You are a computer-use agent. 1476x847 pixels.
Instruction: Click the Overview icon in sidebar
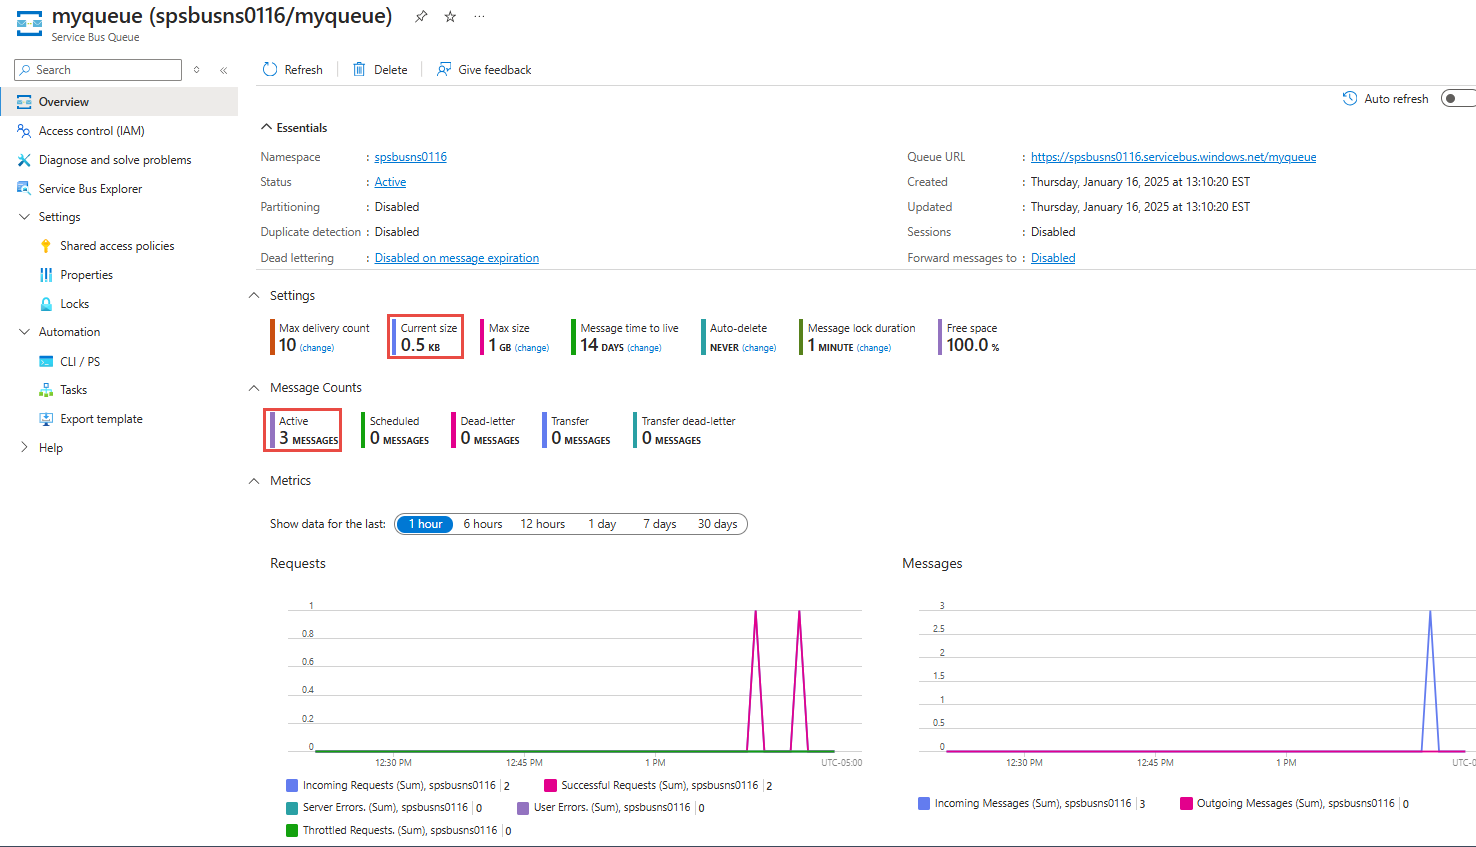click(24, 102)
